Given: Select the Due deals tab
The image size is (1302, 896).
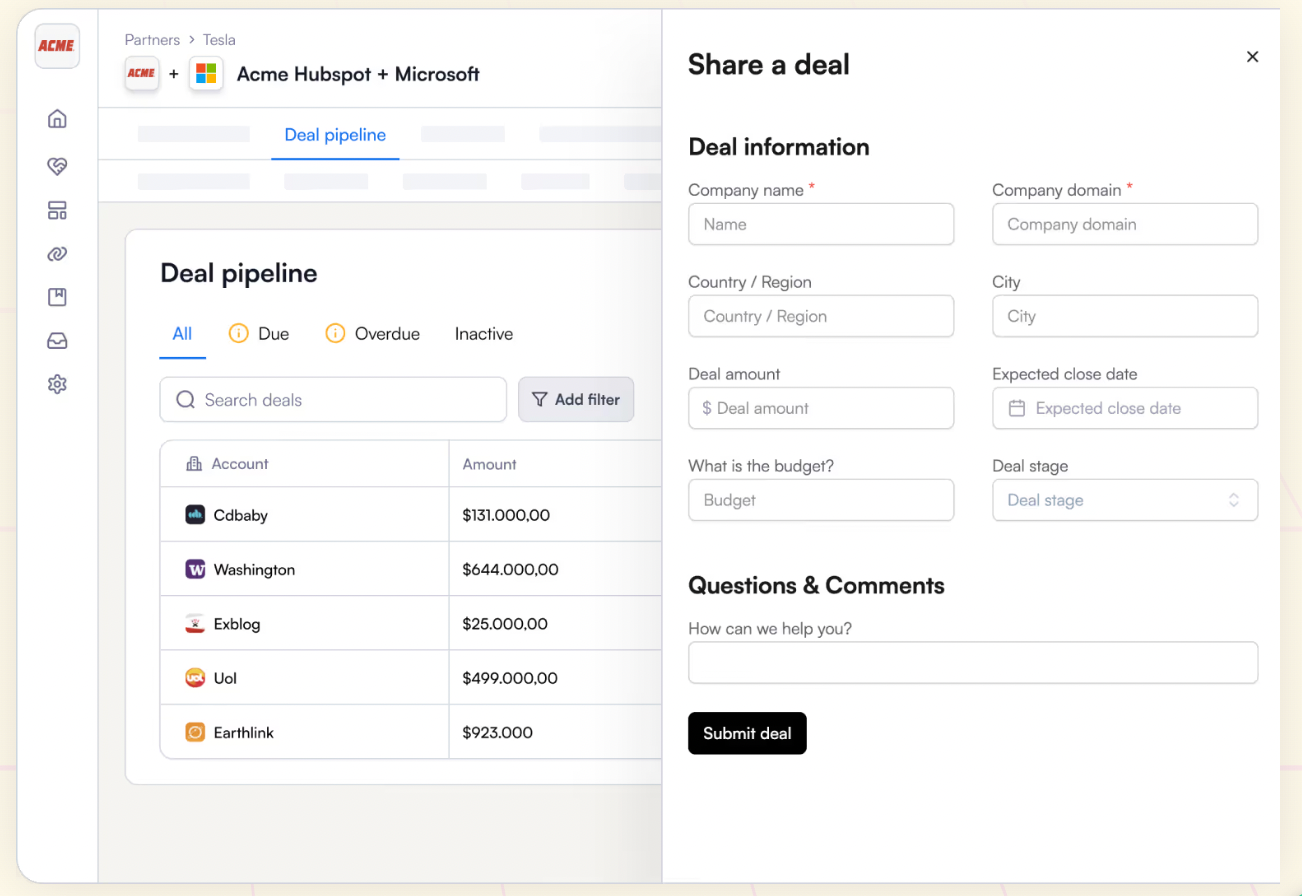Looking at the screenshot, I should pos(259,334).
